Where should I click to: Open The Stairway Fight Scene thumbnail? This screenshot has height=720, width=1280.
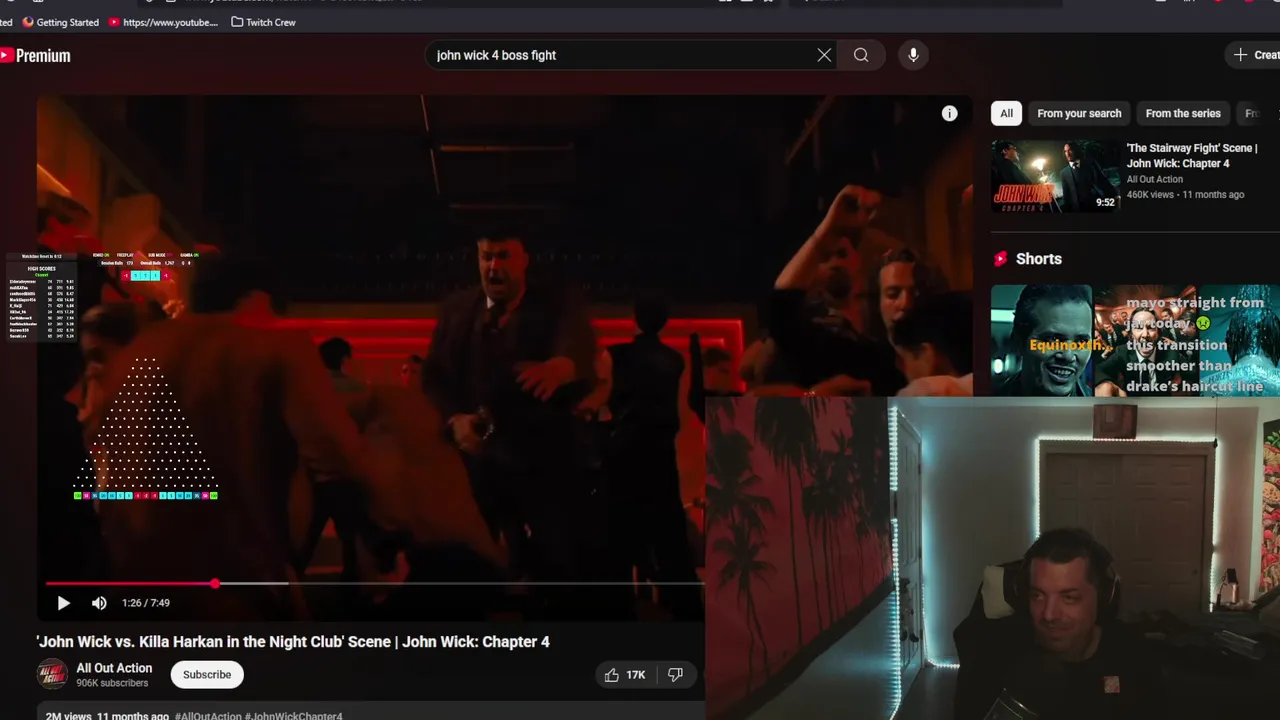coord(1055,176)
